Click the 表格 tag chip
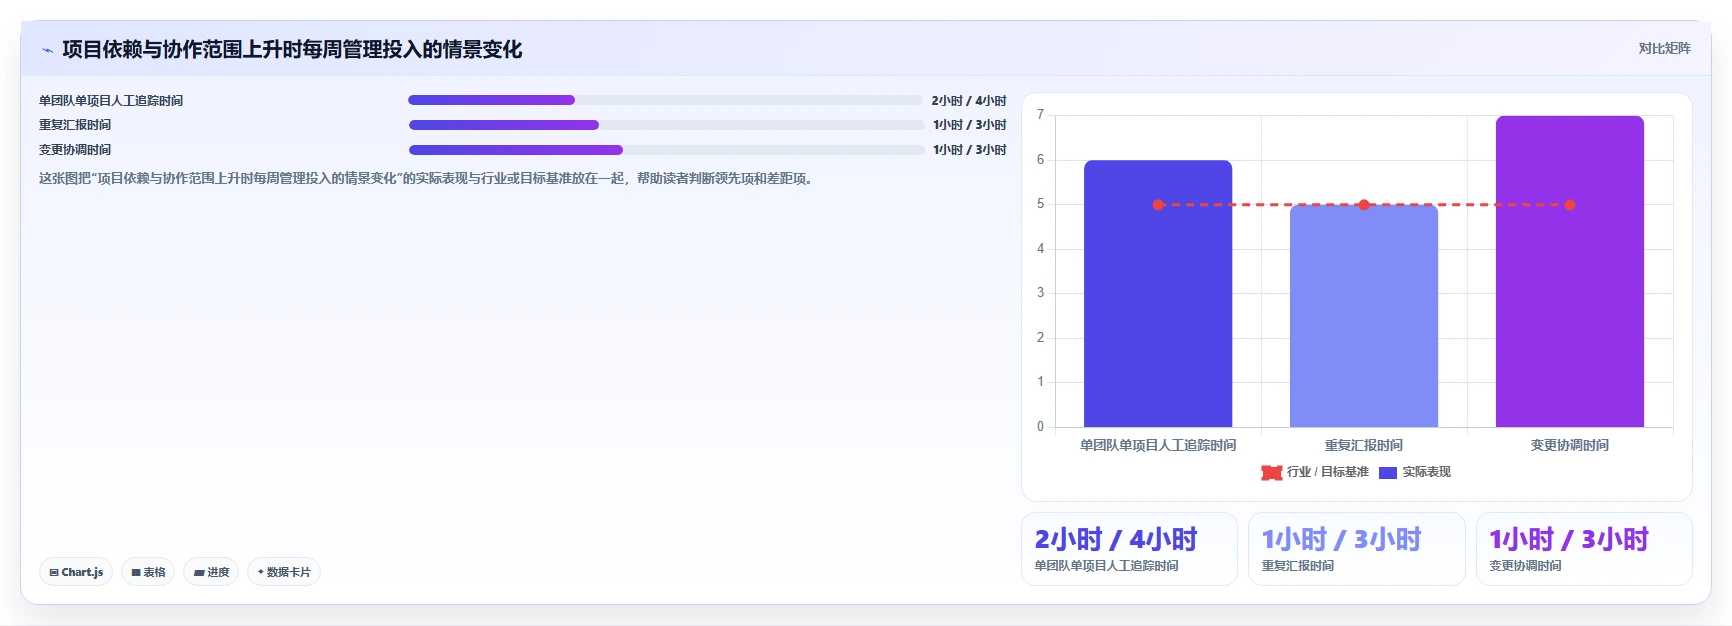Viewport: 1732px width, 626px height. pyautogui.click(x=148, y=572)
